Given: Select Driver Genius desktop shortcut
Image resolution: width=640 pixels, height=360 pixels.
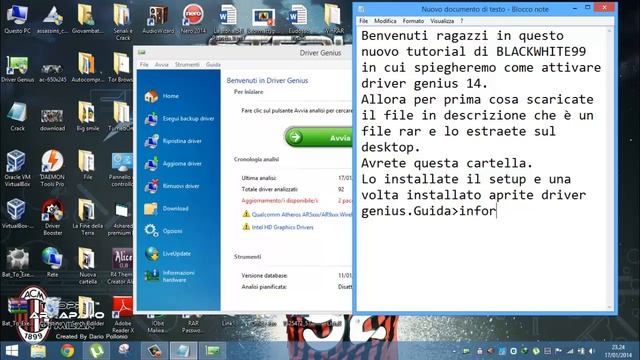Looking at the screenshot, I should (x=17, y=68).
